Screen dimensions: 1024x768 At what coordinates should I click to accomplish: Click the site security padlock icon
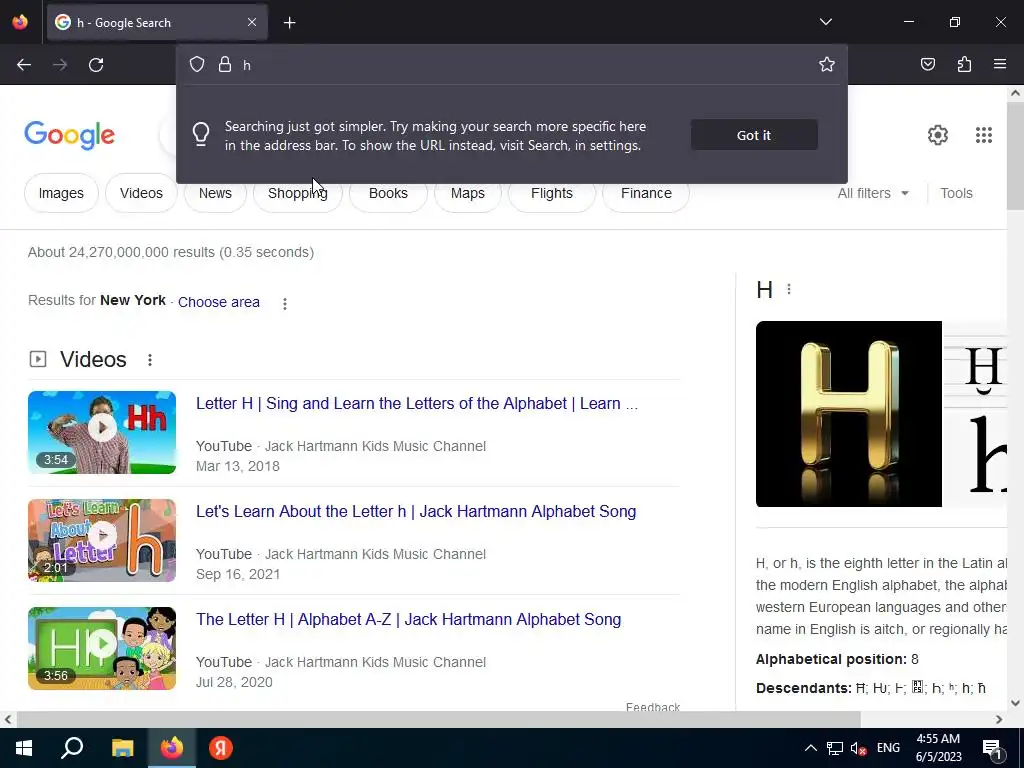click(x=225, y=64)
